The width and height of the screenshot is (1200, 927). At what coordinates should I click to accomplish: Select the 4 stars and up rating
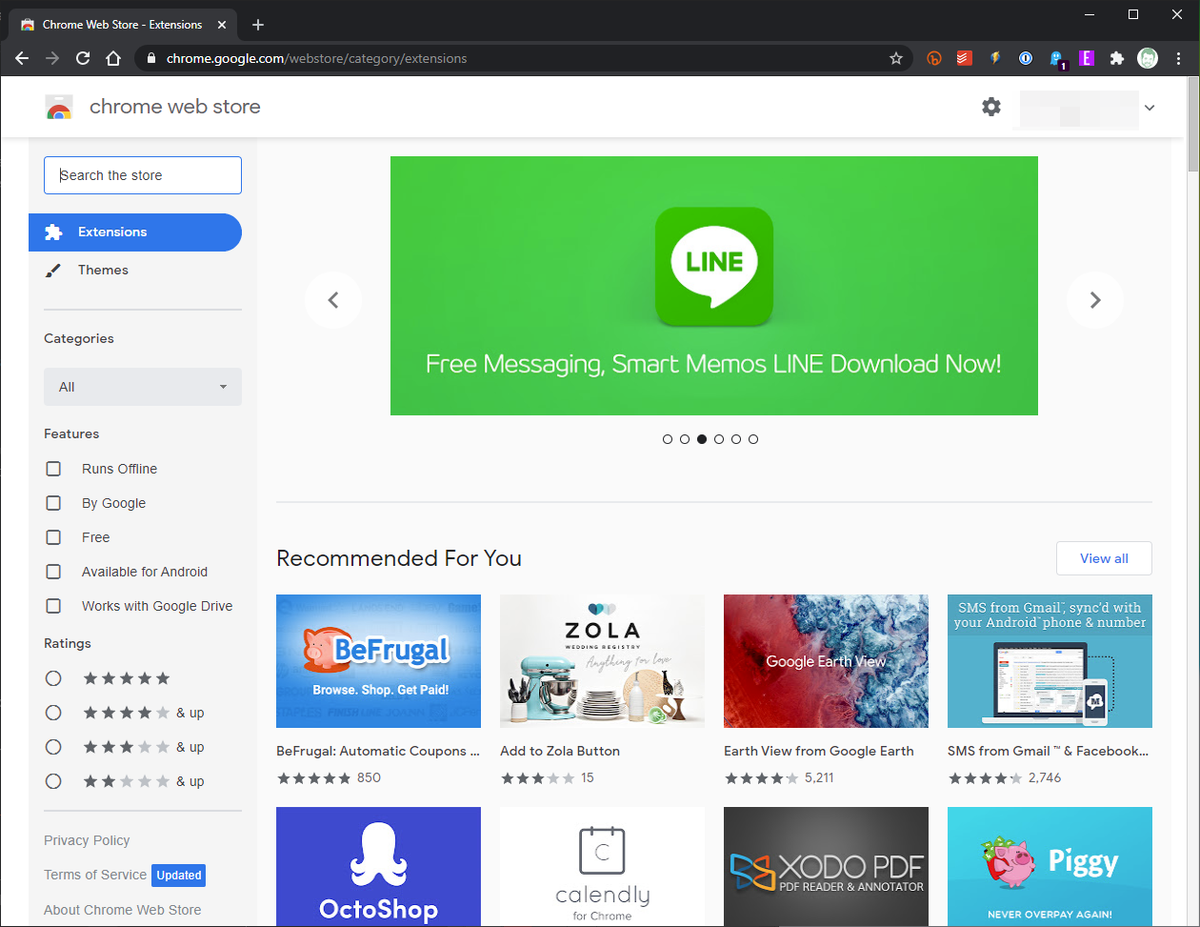pyautogui.click(x=53, y=712)
